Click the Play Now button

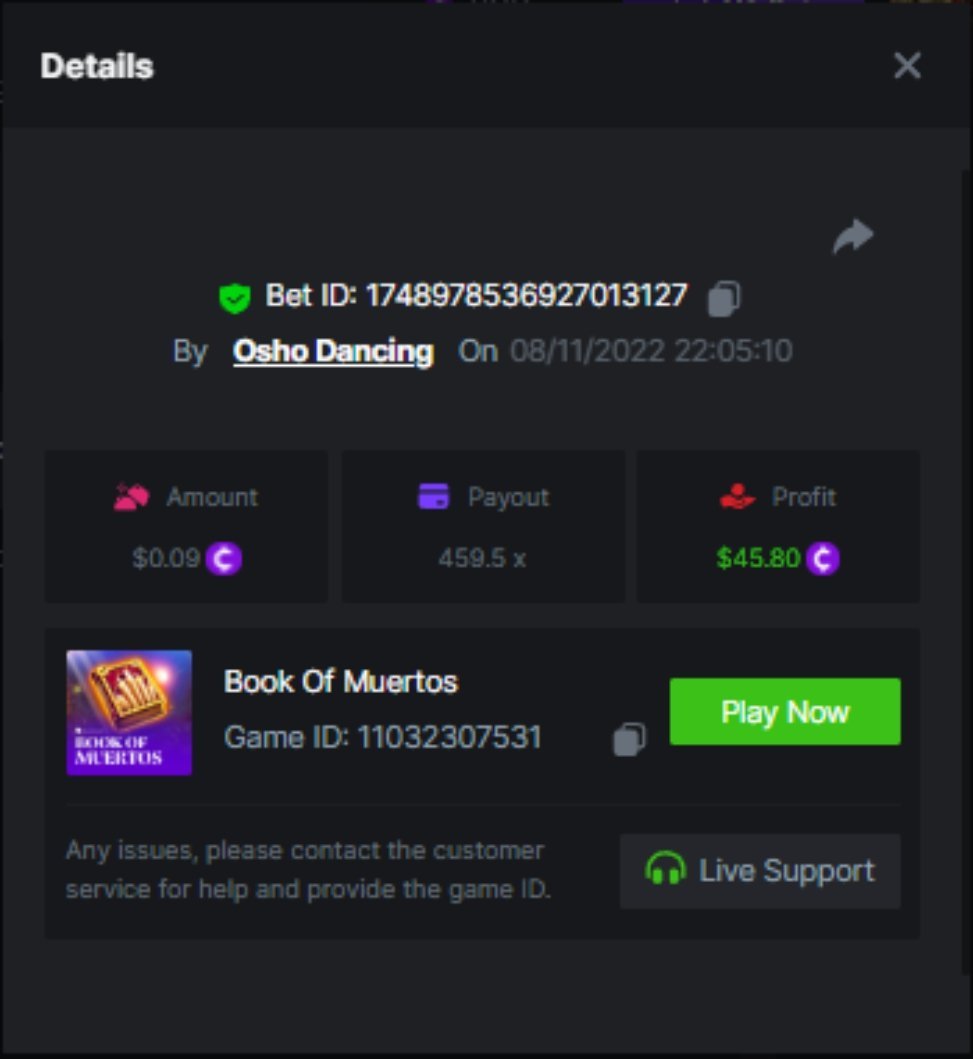[x=785, y=712]
